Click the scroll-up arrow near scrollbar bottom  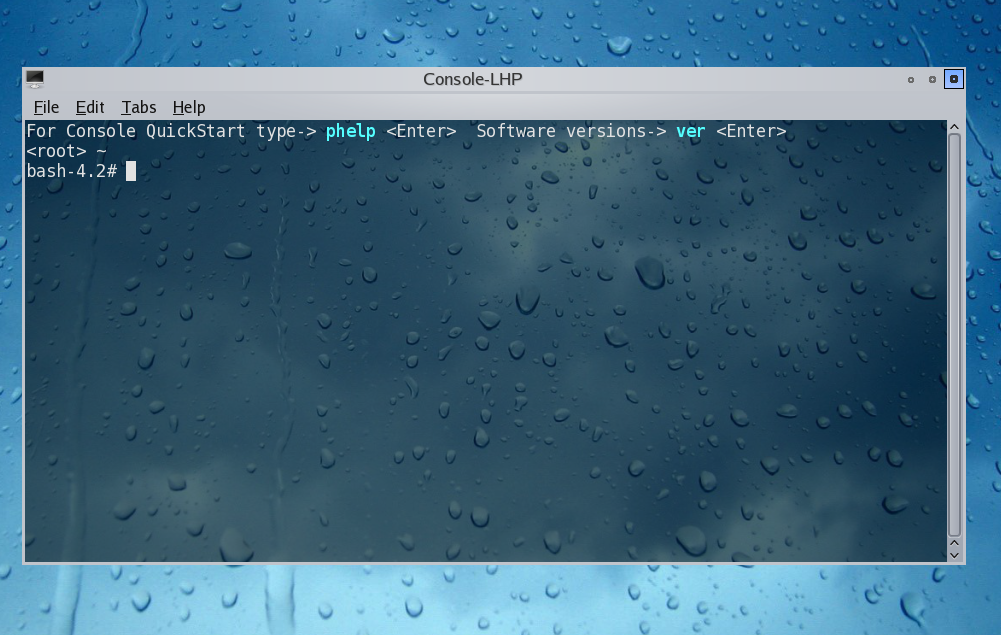[954, 543]
